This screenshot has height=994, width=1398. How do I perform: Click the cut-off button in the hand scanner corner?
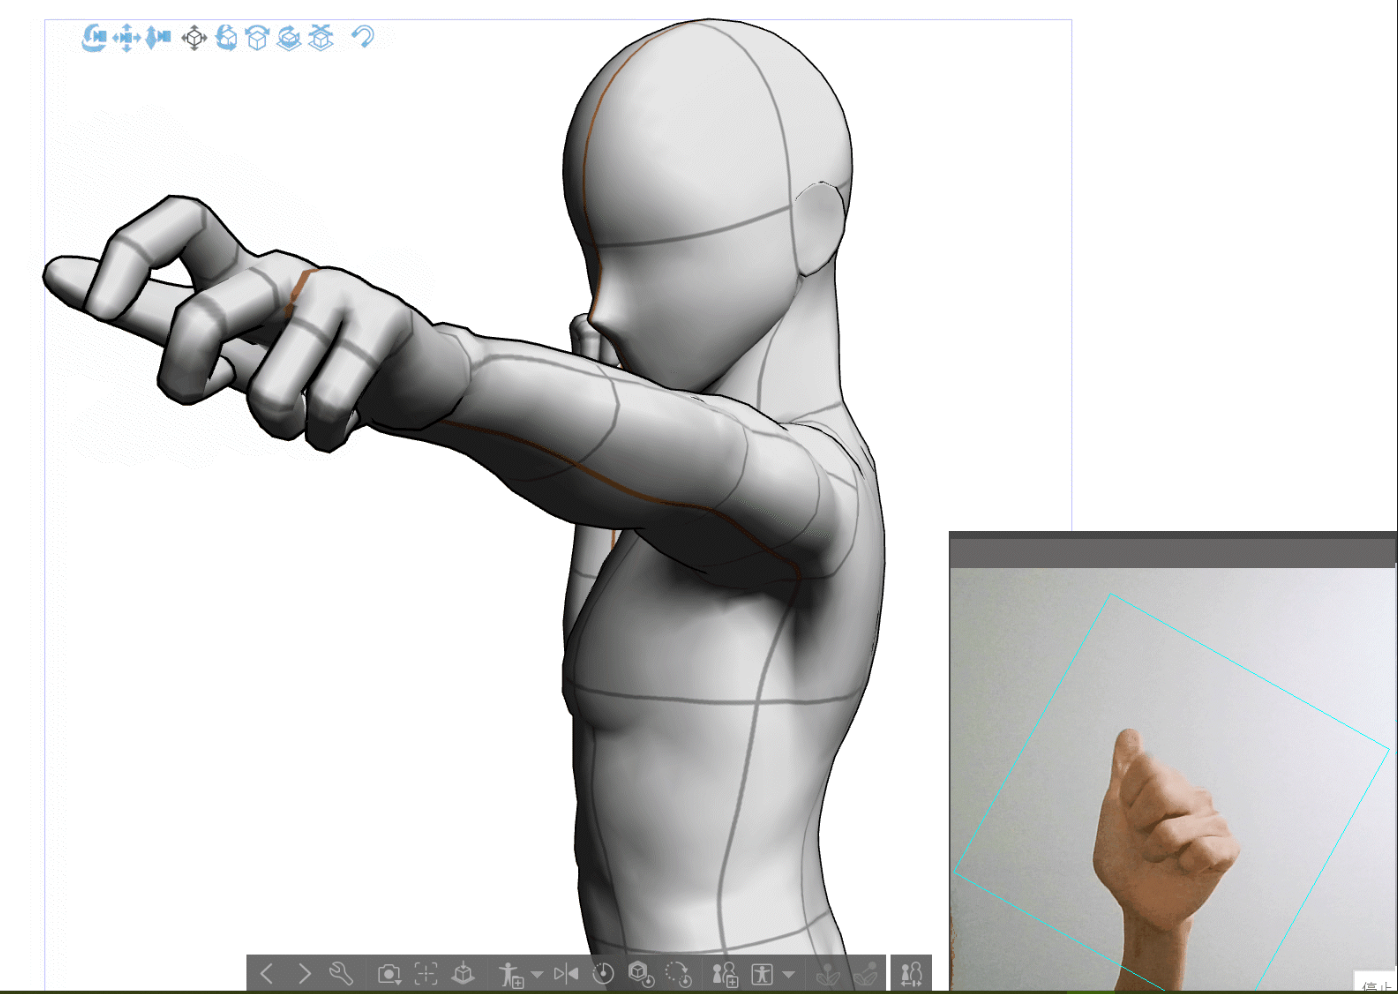pyautogui.click(x=1376, y=982)
